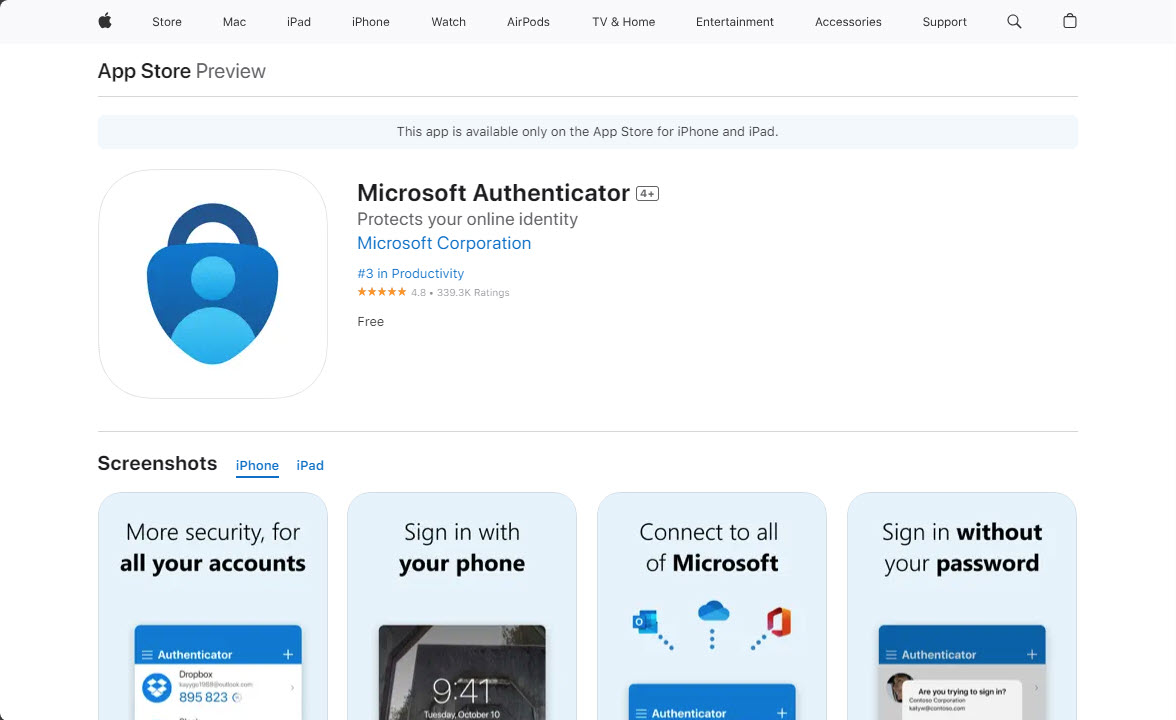Viewport: 1176px width, 720px height.
Task: Open the Mac menu item
Action: [x=234, y=22]
